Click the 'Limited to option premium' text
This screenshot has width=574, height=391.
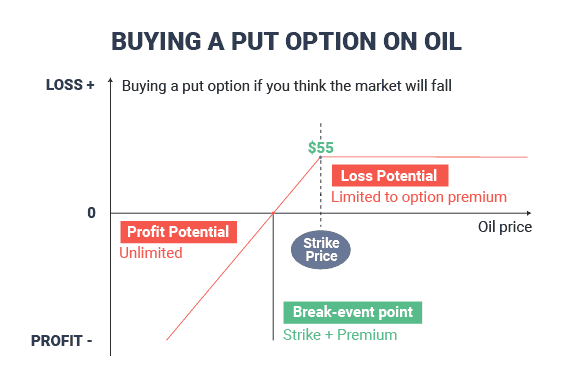[419, 197]
